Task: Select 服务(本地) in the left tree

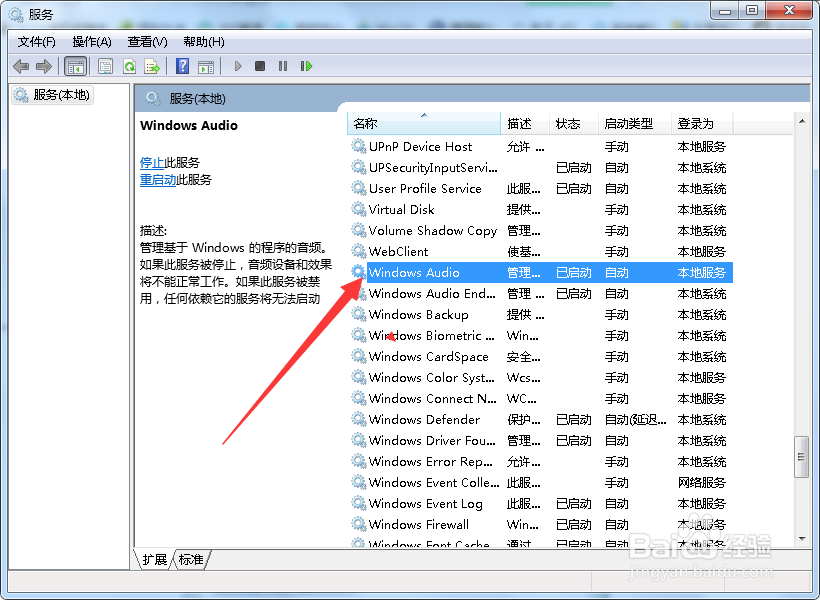Action: (x=52, y=95)
